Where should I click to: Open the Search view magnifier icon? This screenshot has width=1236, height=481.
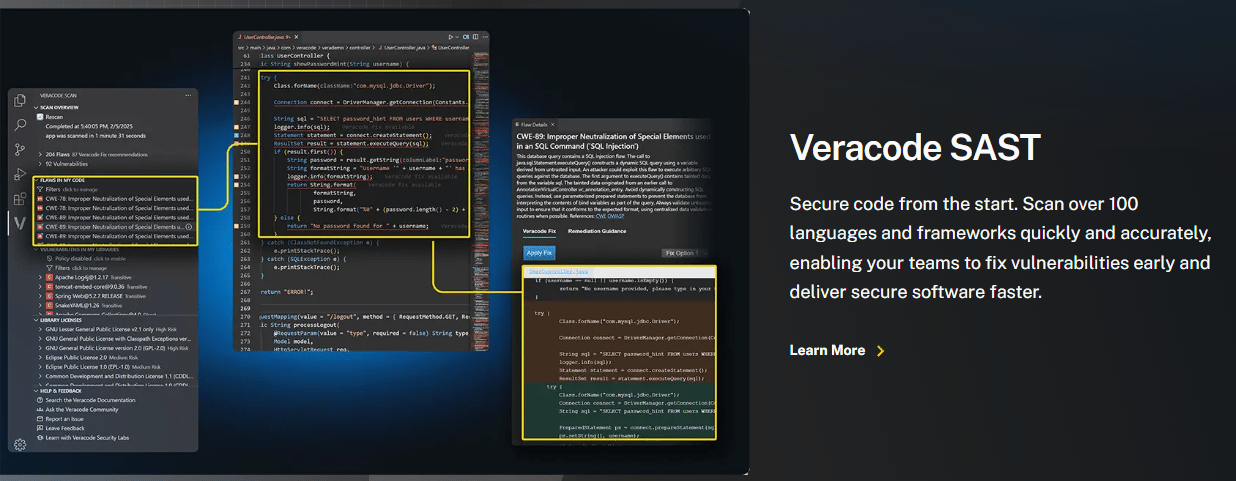(x=20, y=125)
